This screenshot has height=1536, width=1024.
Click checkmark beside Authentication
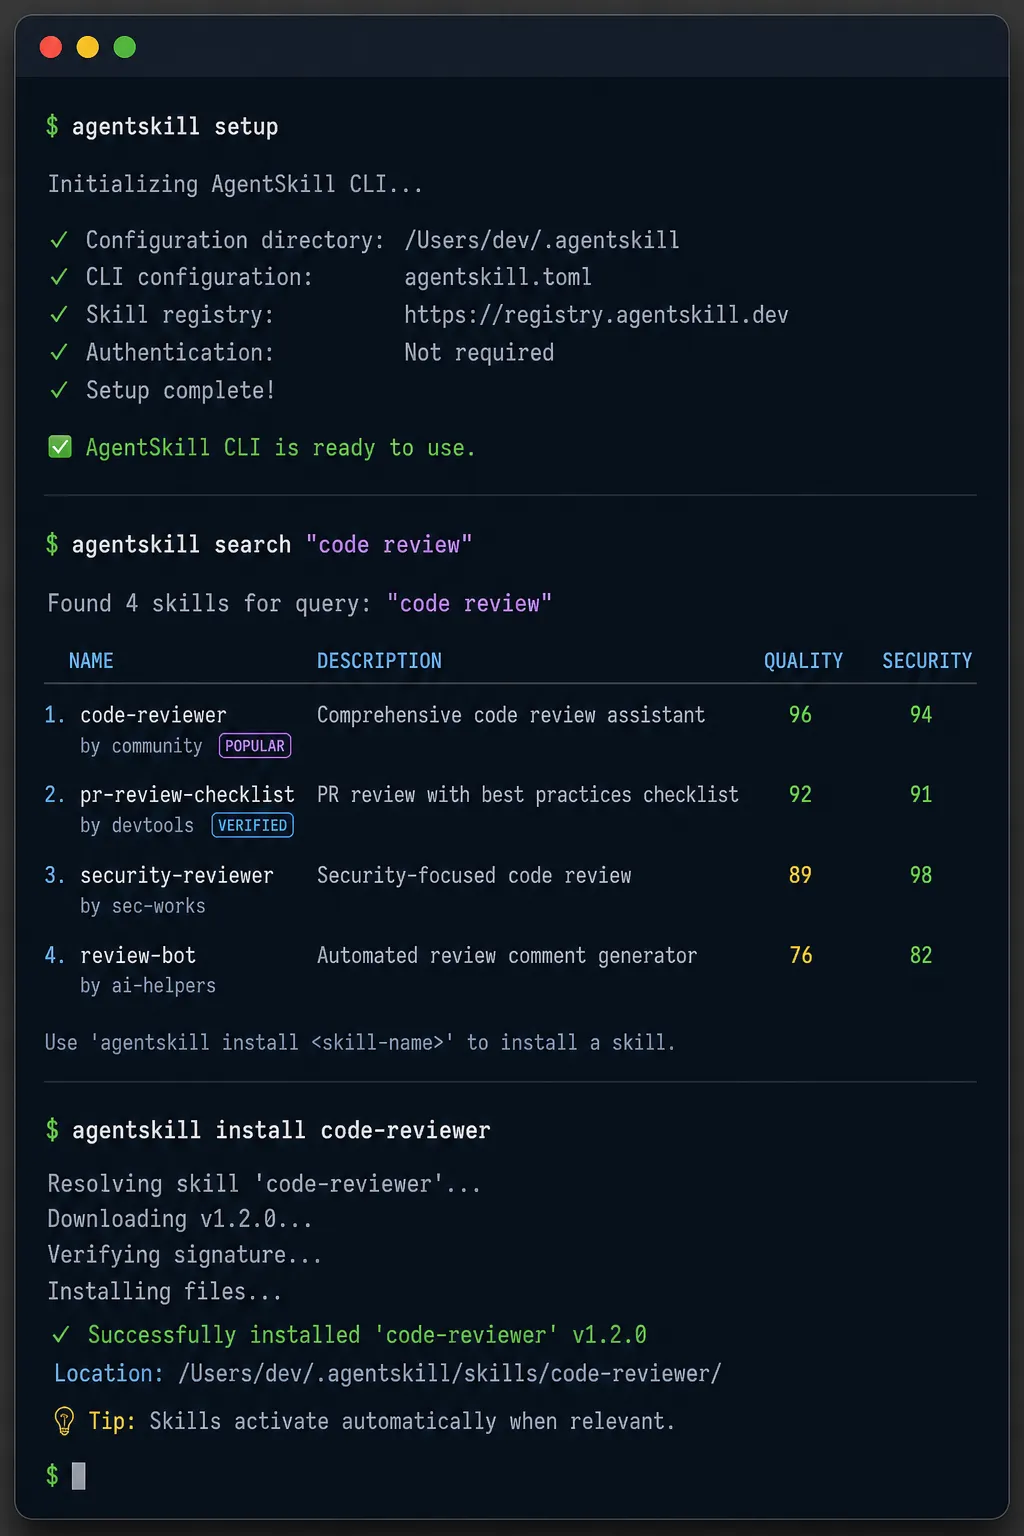point(59,352)
